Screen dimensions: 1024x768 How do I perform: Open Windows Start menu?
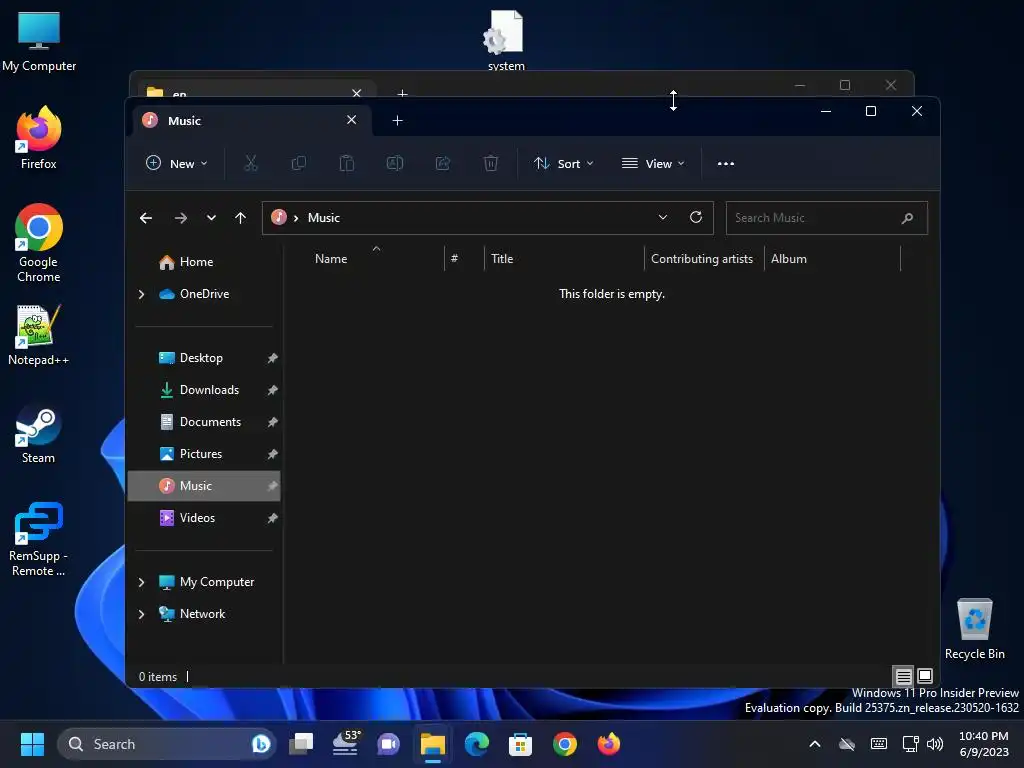[x=32, y=744]
